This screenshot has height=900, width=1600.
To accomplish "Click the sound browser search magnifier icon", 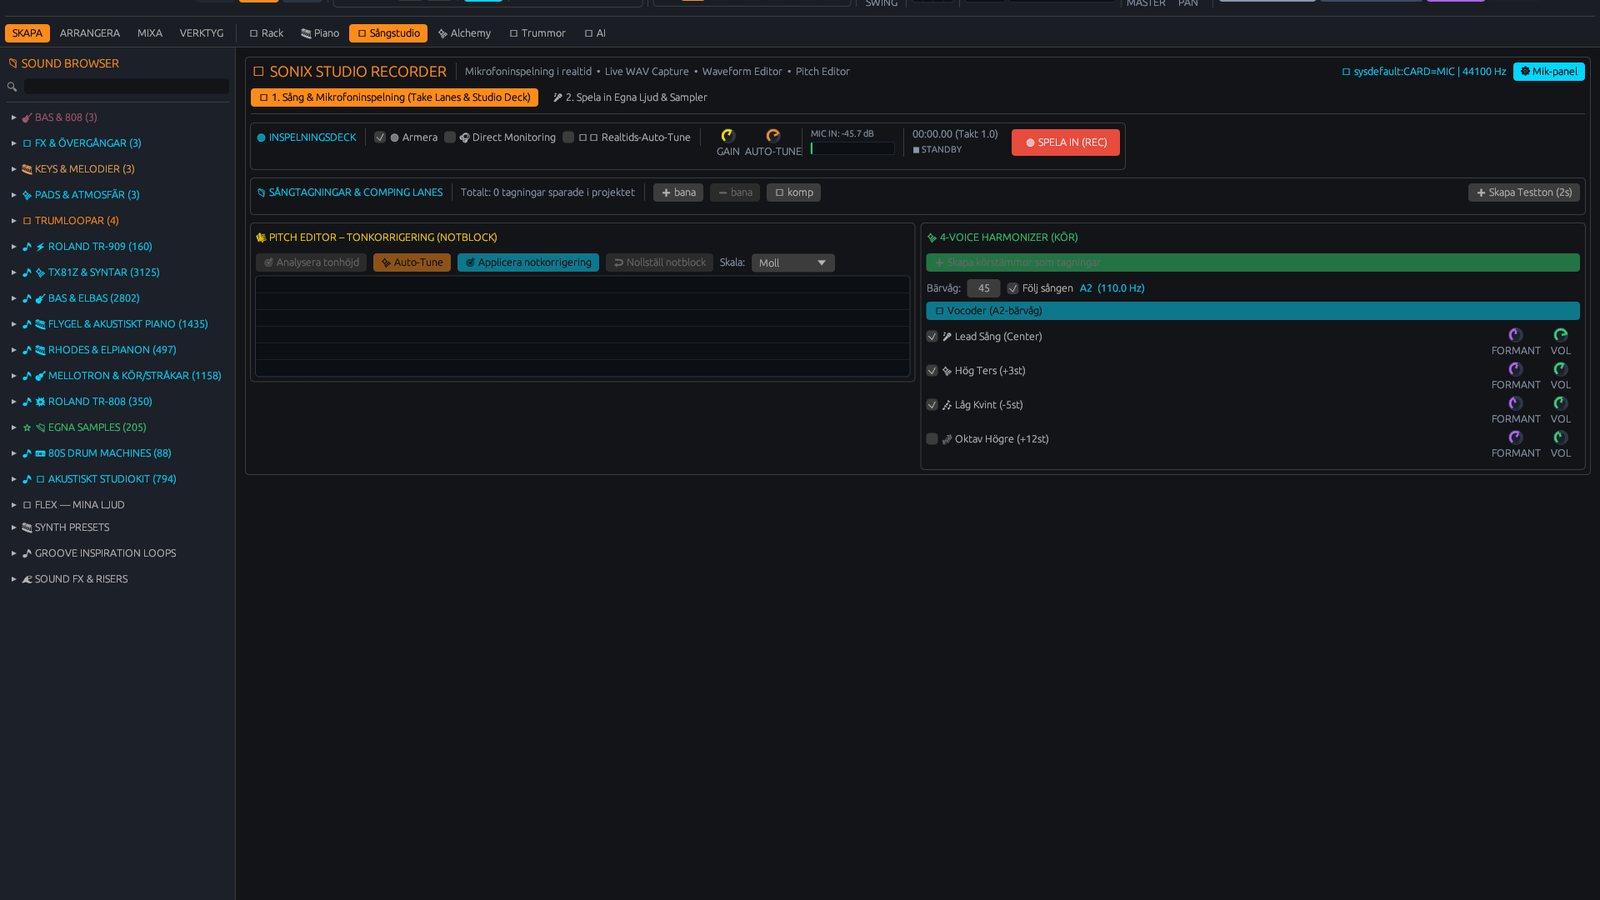I will [12, 87].
